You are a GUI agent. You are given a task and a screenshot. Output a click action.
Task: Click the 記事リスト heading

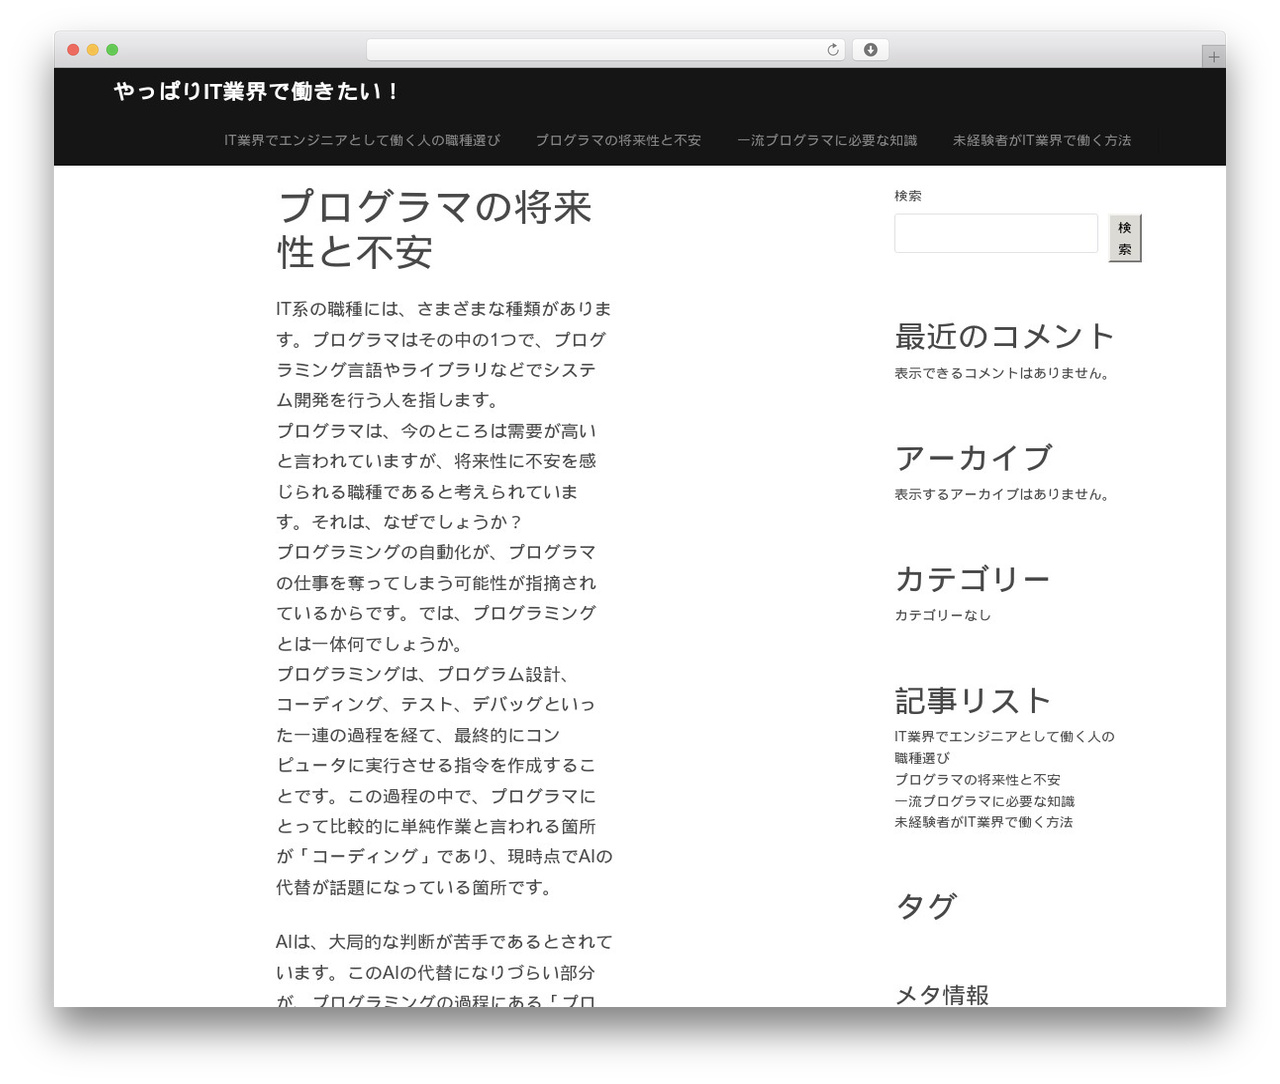[972, 701]
